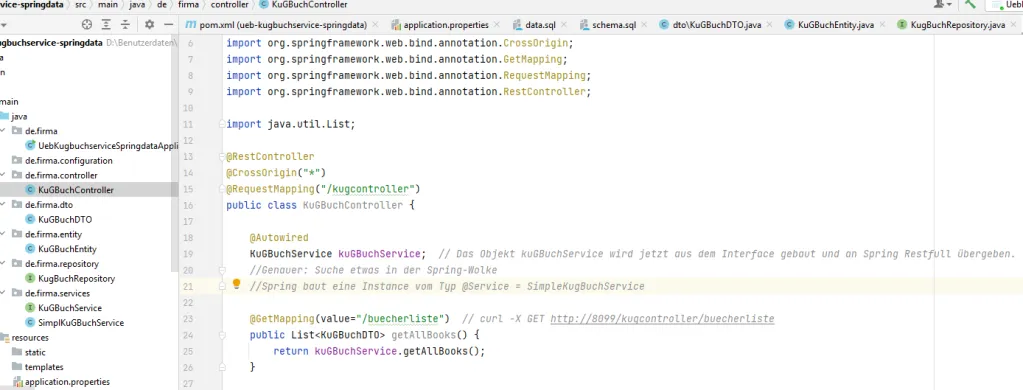Collapse the de.firma.controller package node
The height and width of the screenshot is (390, 1023).
point(3,175)
